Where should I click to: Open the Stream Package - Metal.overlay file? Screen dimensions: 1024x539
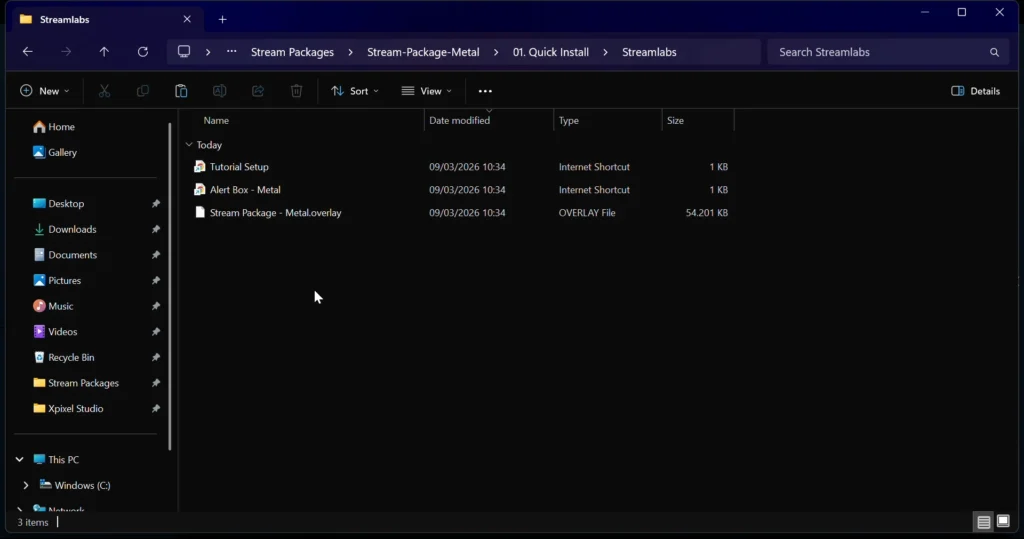pyautogui.click(x=275, y=213)
